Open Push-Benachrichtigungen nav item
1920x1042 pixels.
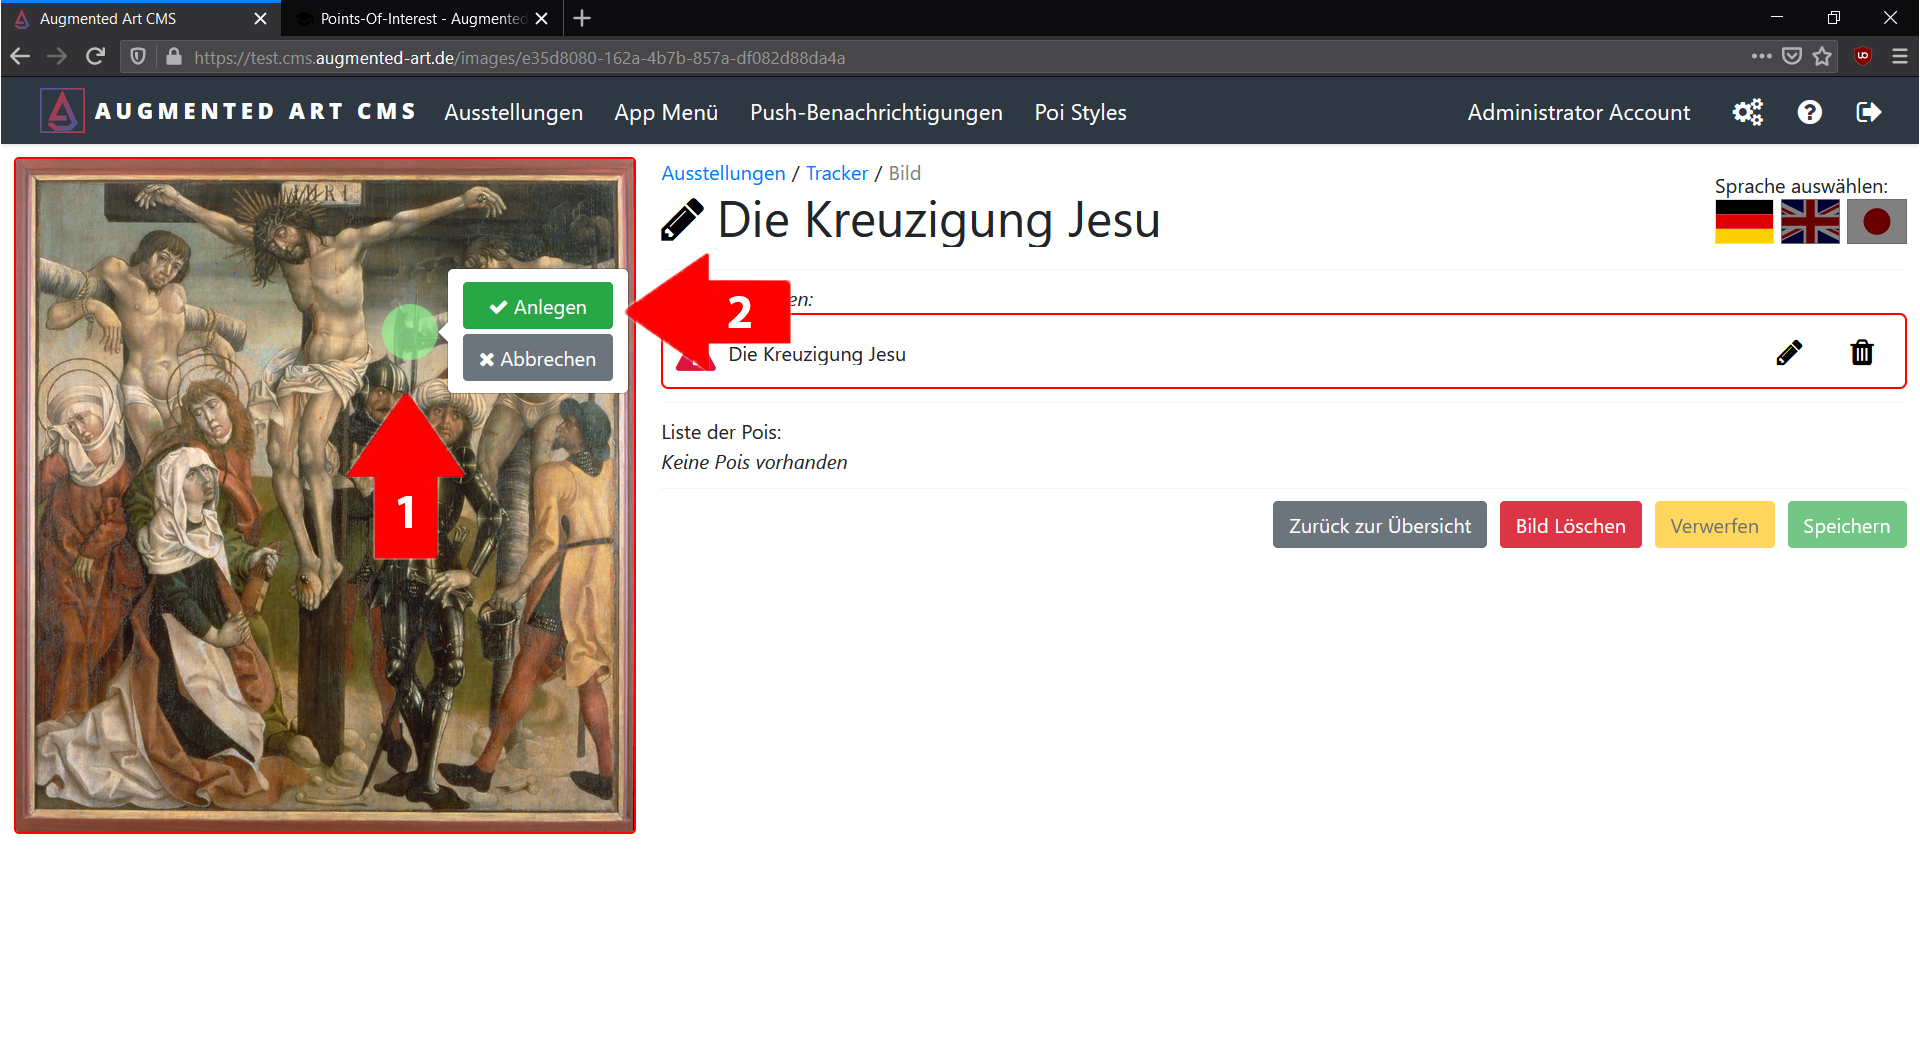pos(876,112)
